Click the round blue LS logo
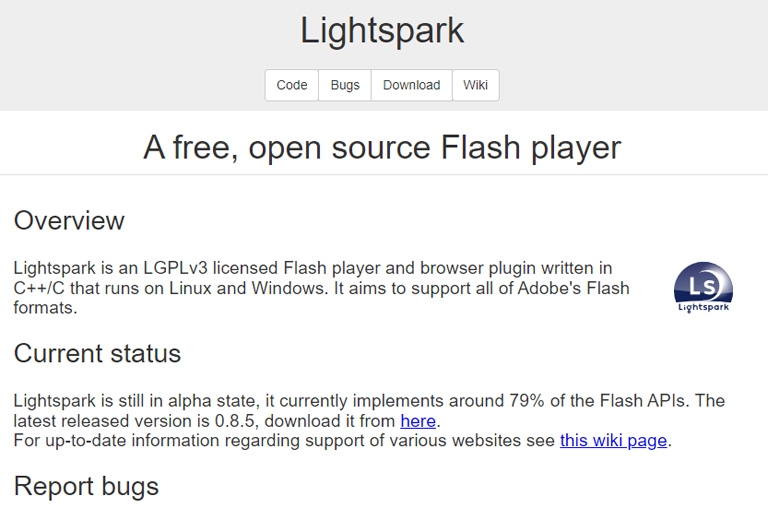The image size is (768, 520). (x=703, y=283)
